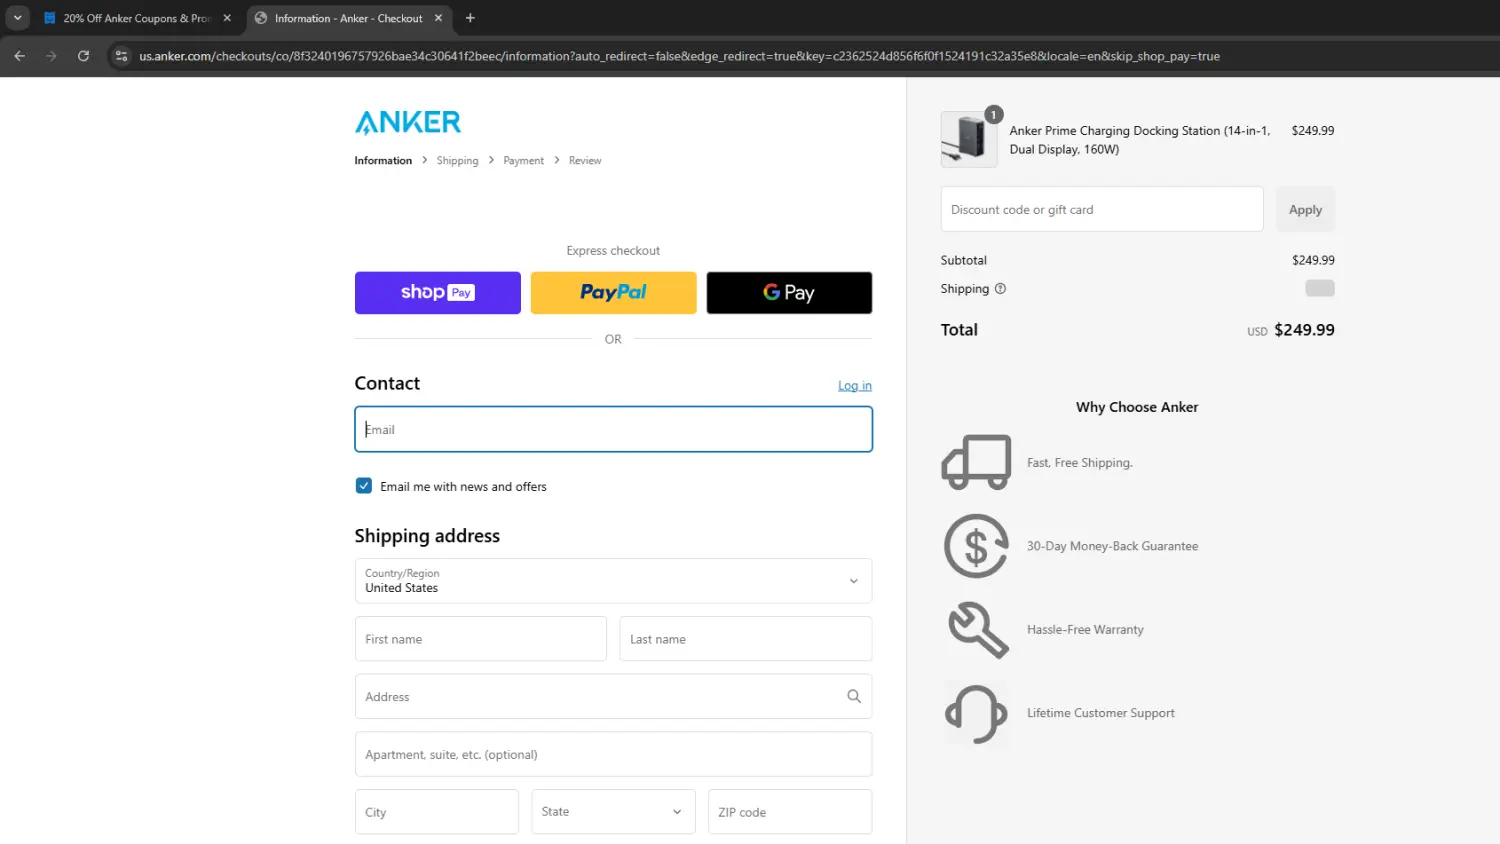Screen dimensions: 1500x844
Task: Click the City field
Action: pos(437,812)
